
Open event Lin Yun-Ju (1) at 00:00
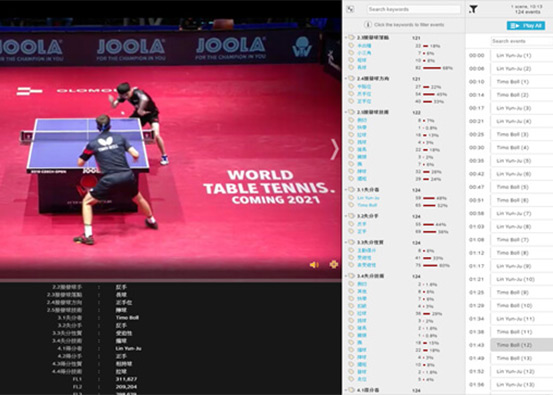coord(522,55)
